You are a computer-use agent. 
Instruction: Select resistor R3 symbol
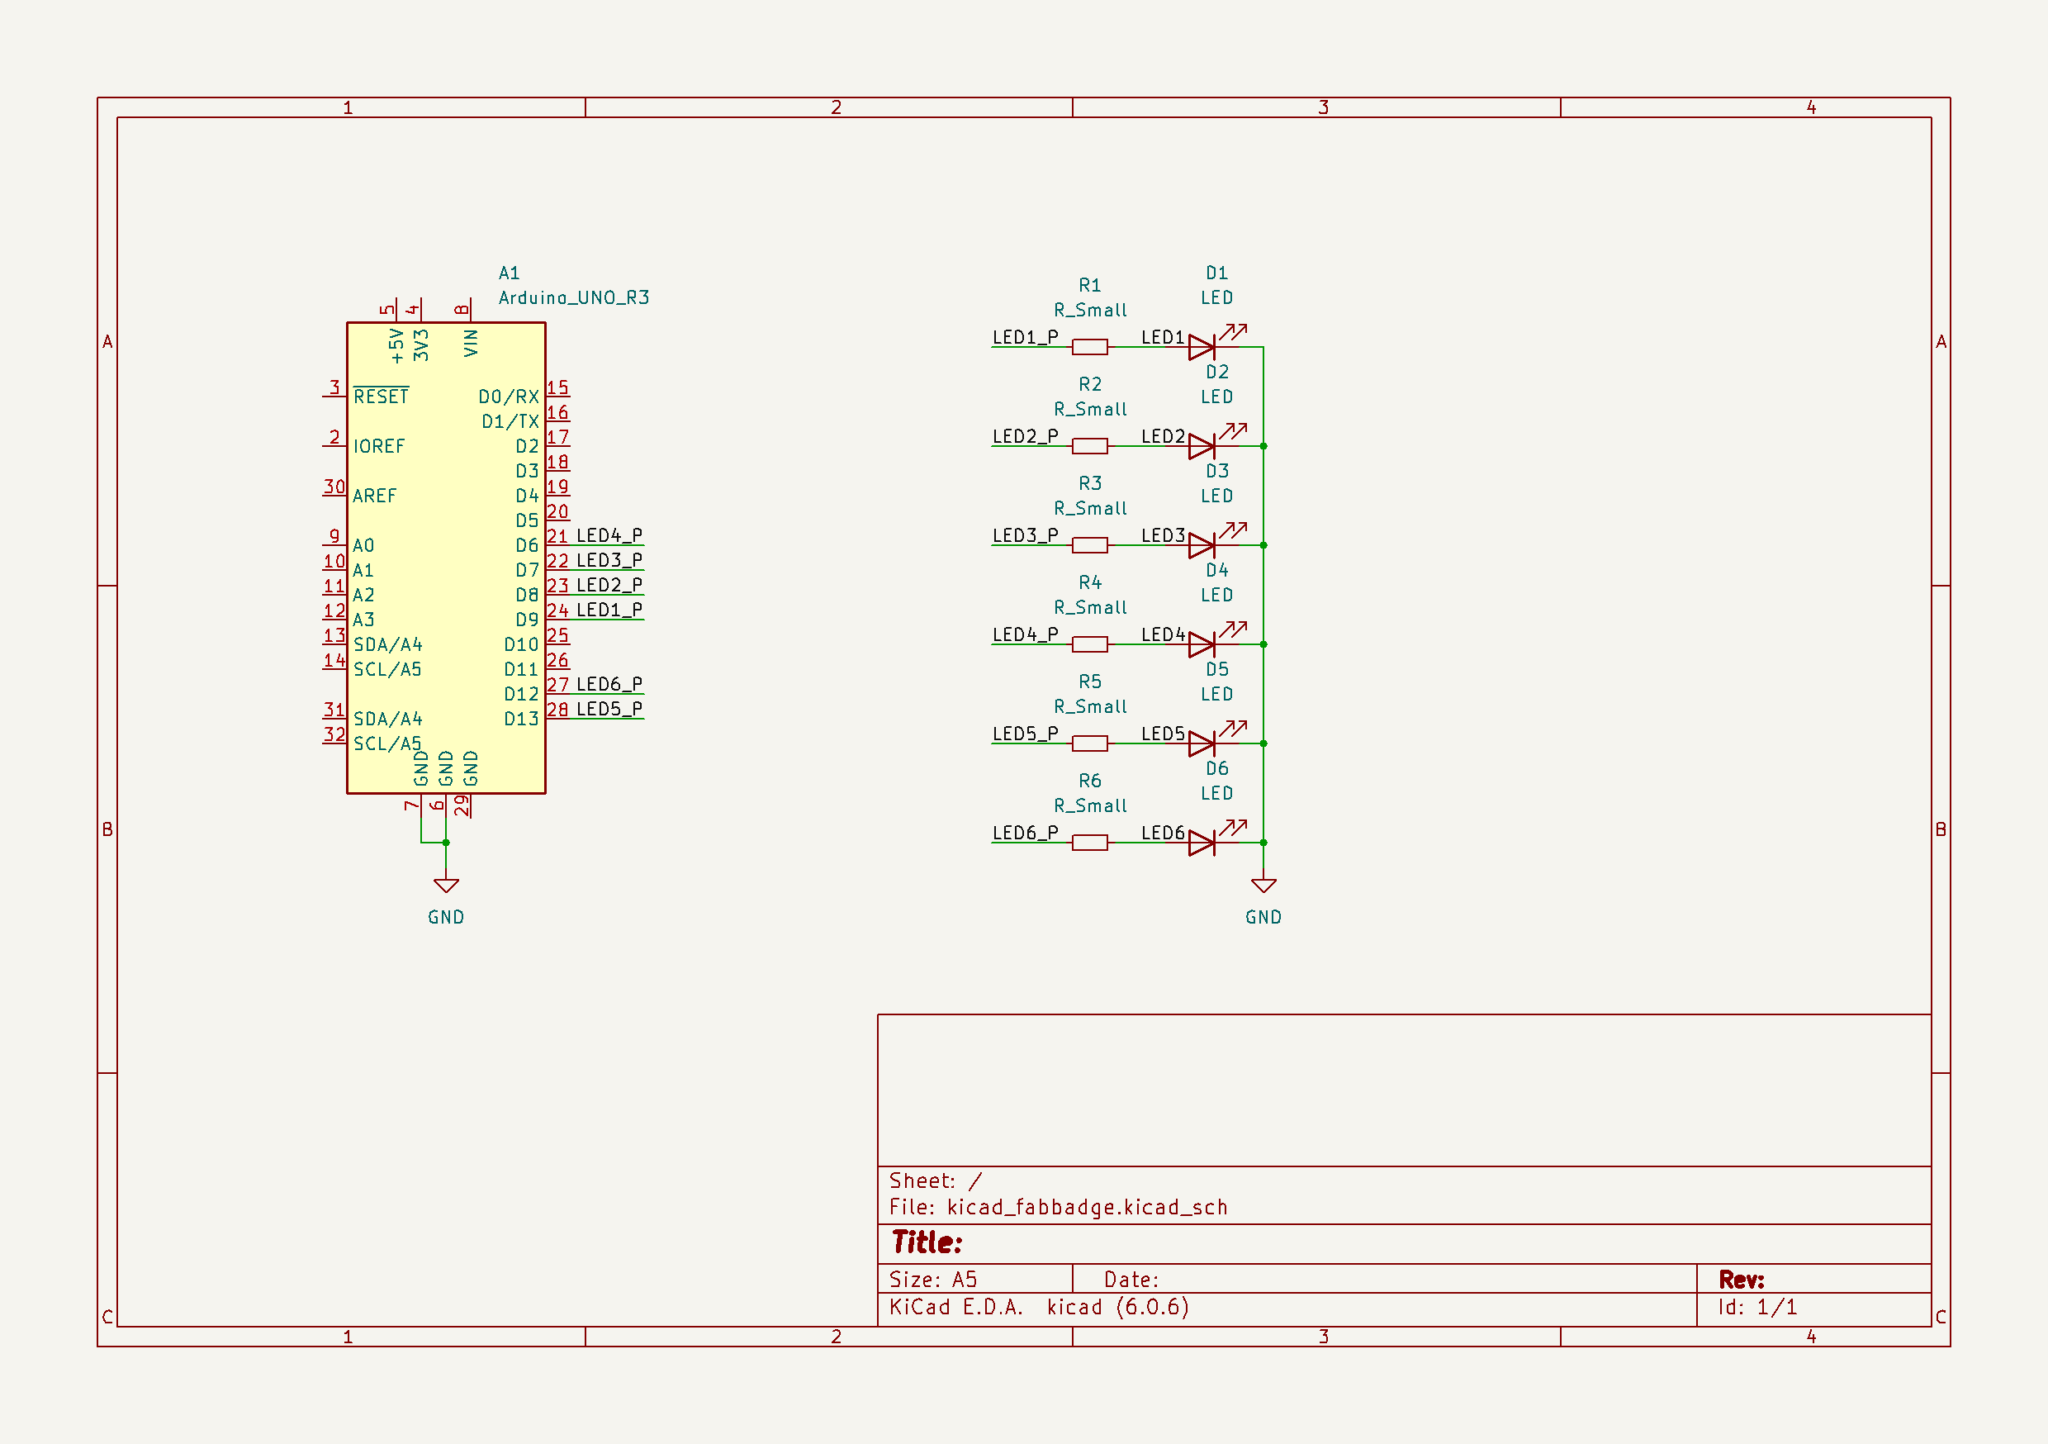pos(1088,544)
